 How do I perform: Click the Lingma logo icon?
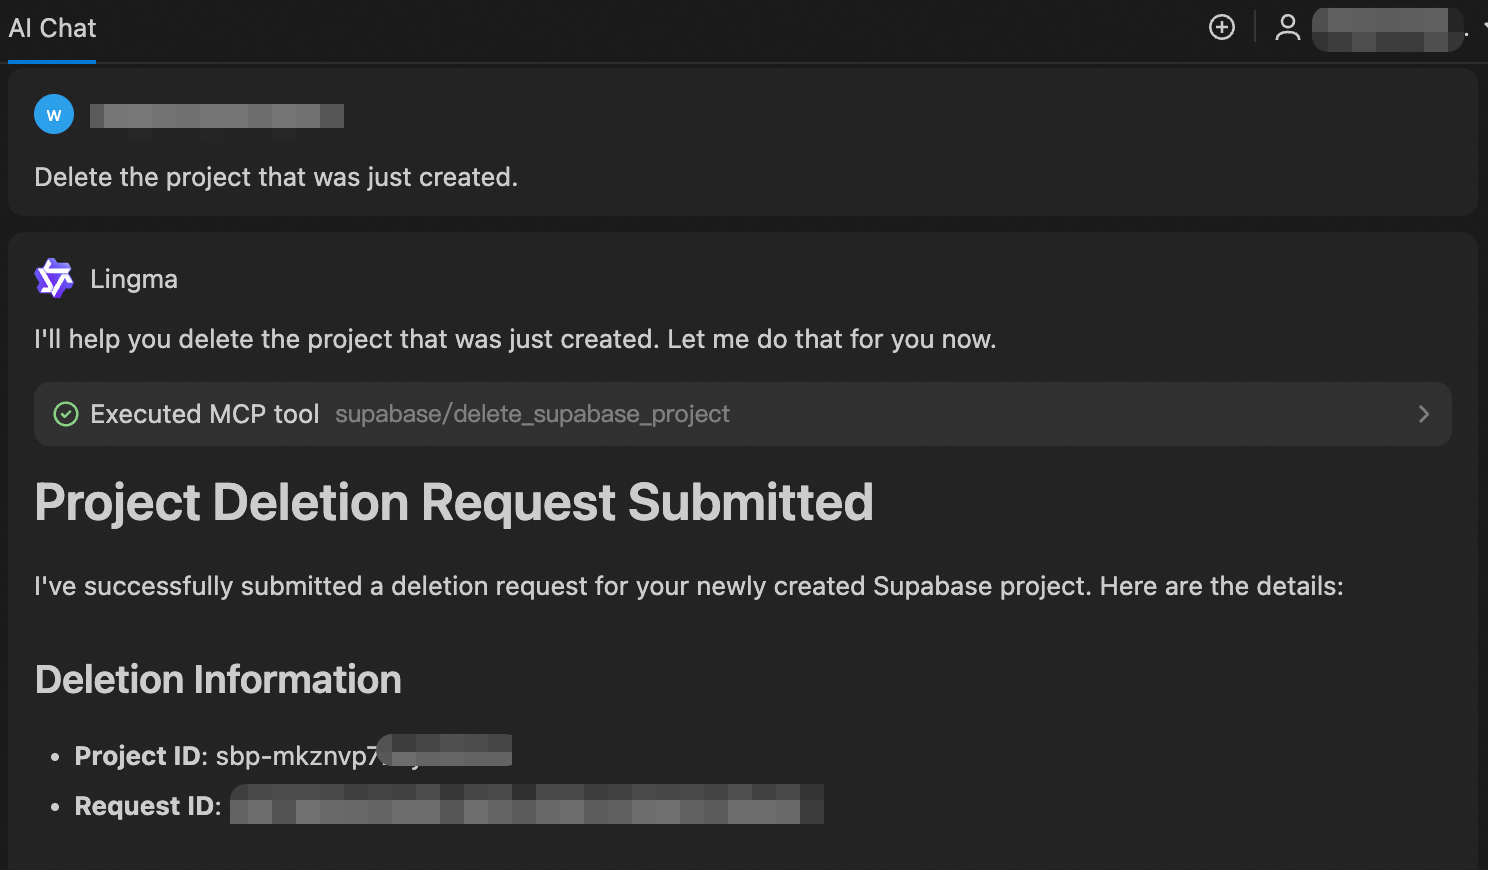54,278
